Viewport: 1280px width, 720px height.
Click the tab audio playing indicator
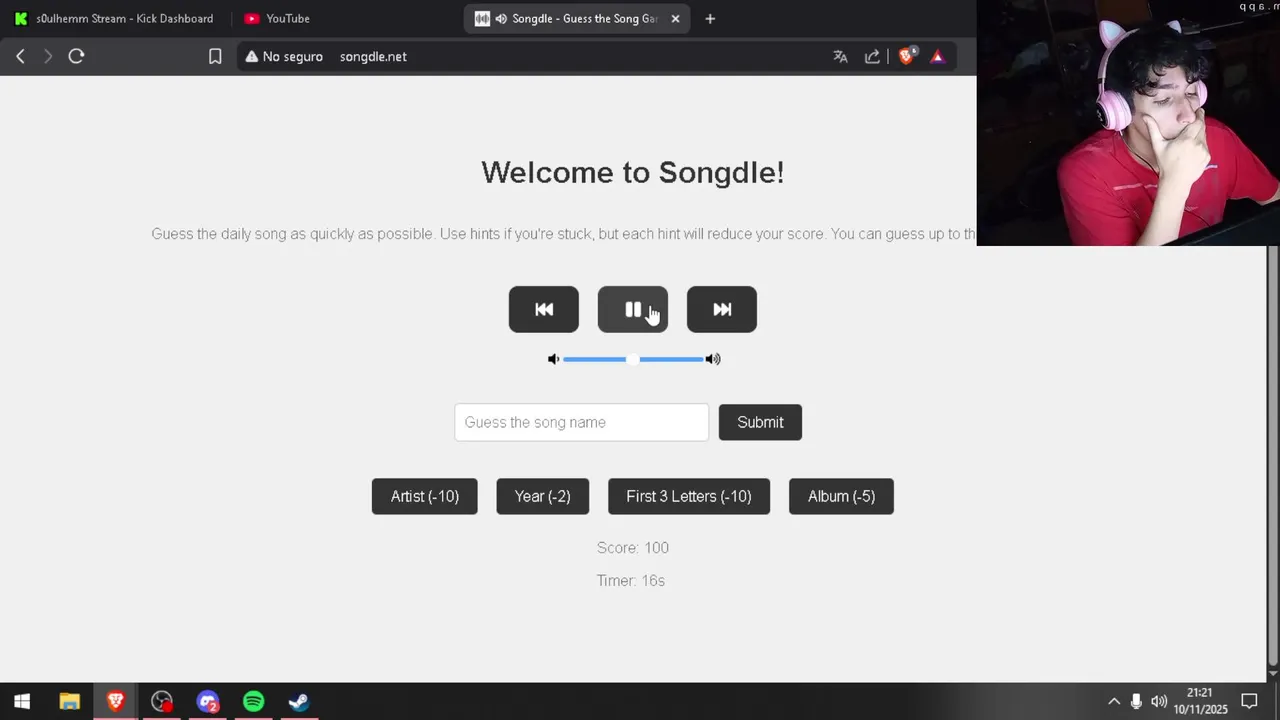pyautogui.click(x=501, y=18)
